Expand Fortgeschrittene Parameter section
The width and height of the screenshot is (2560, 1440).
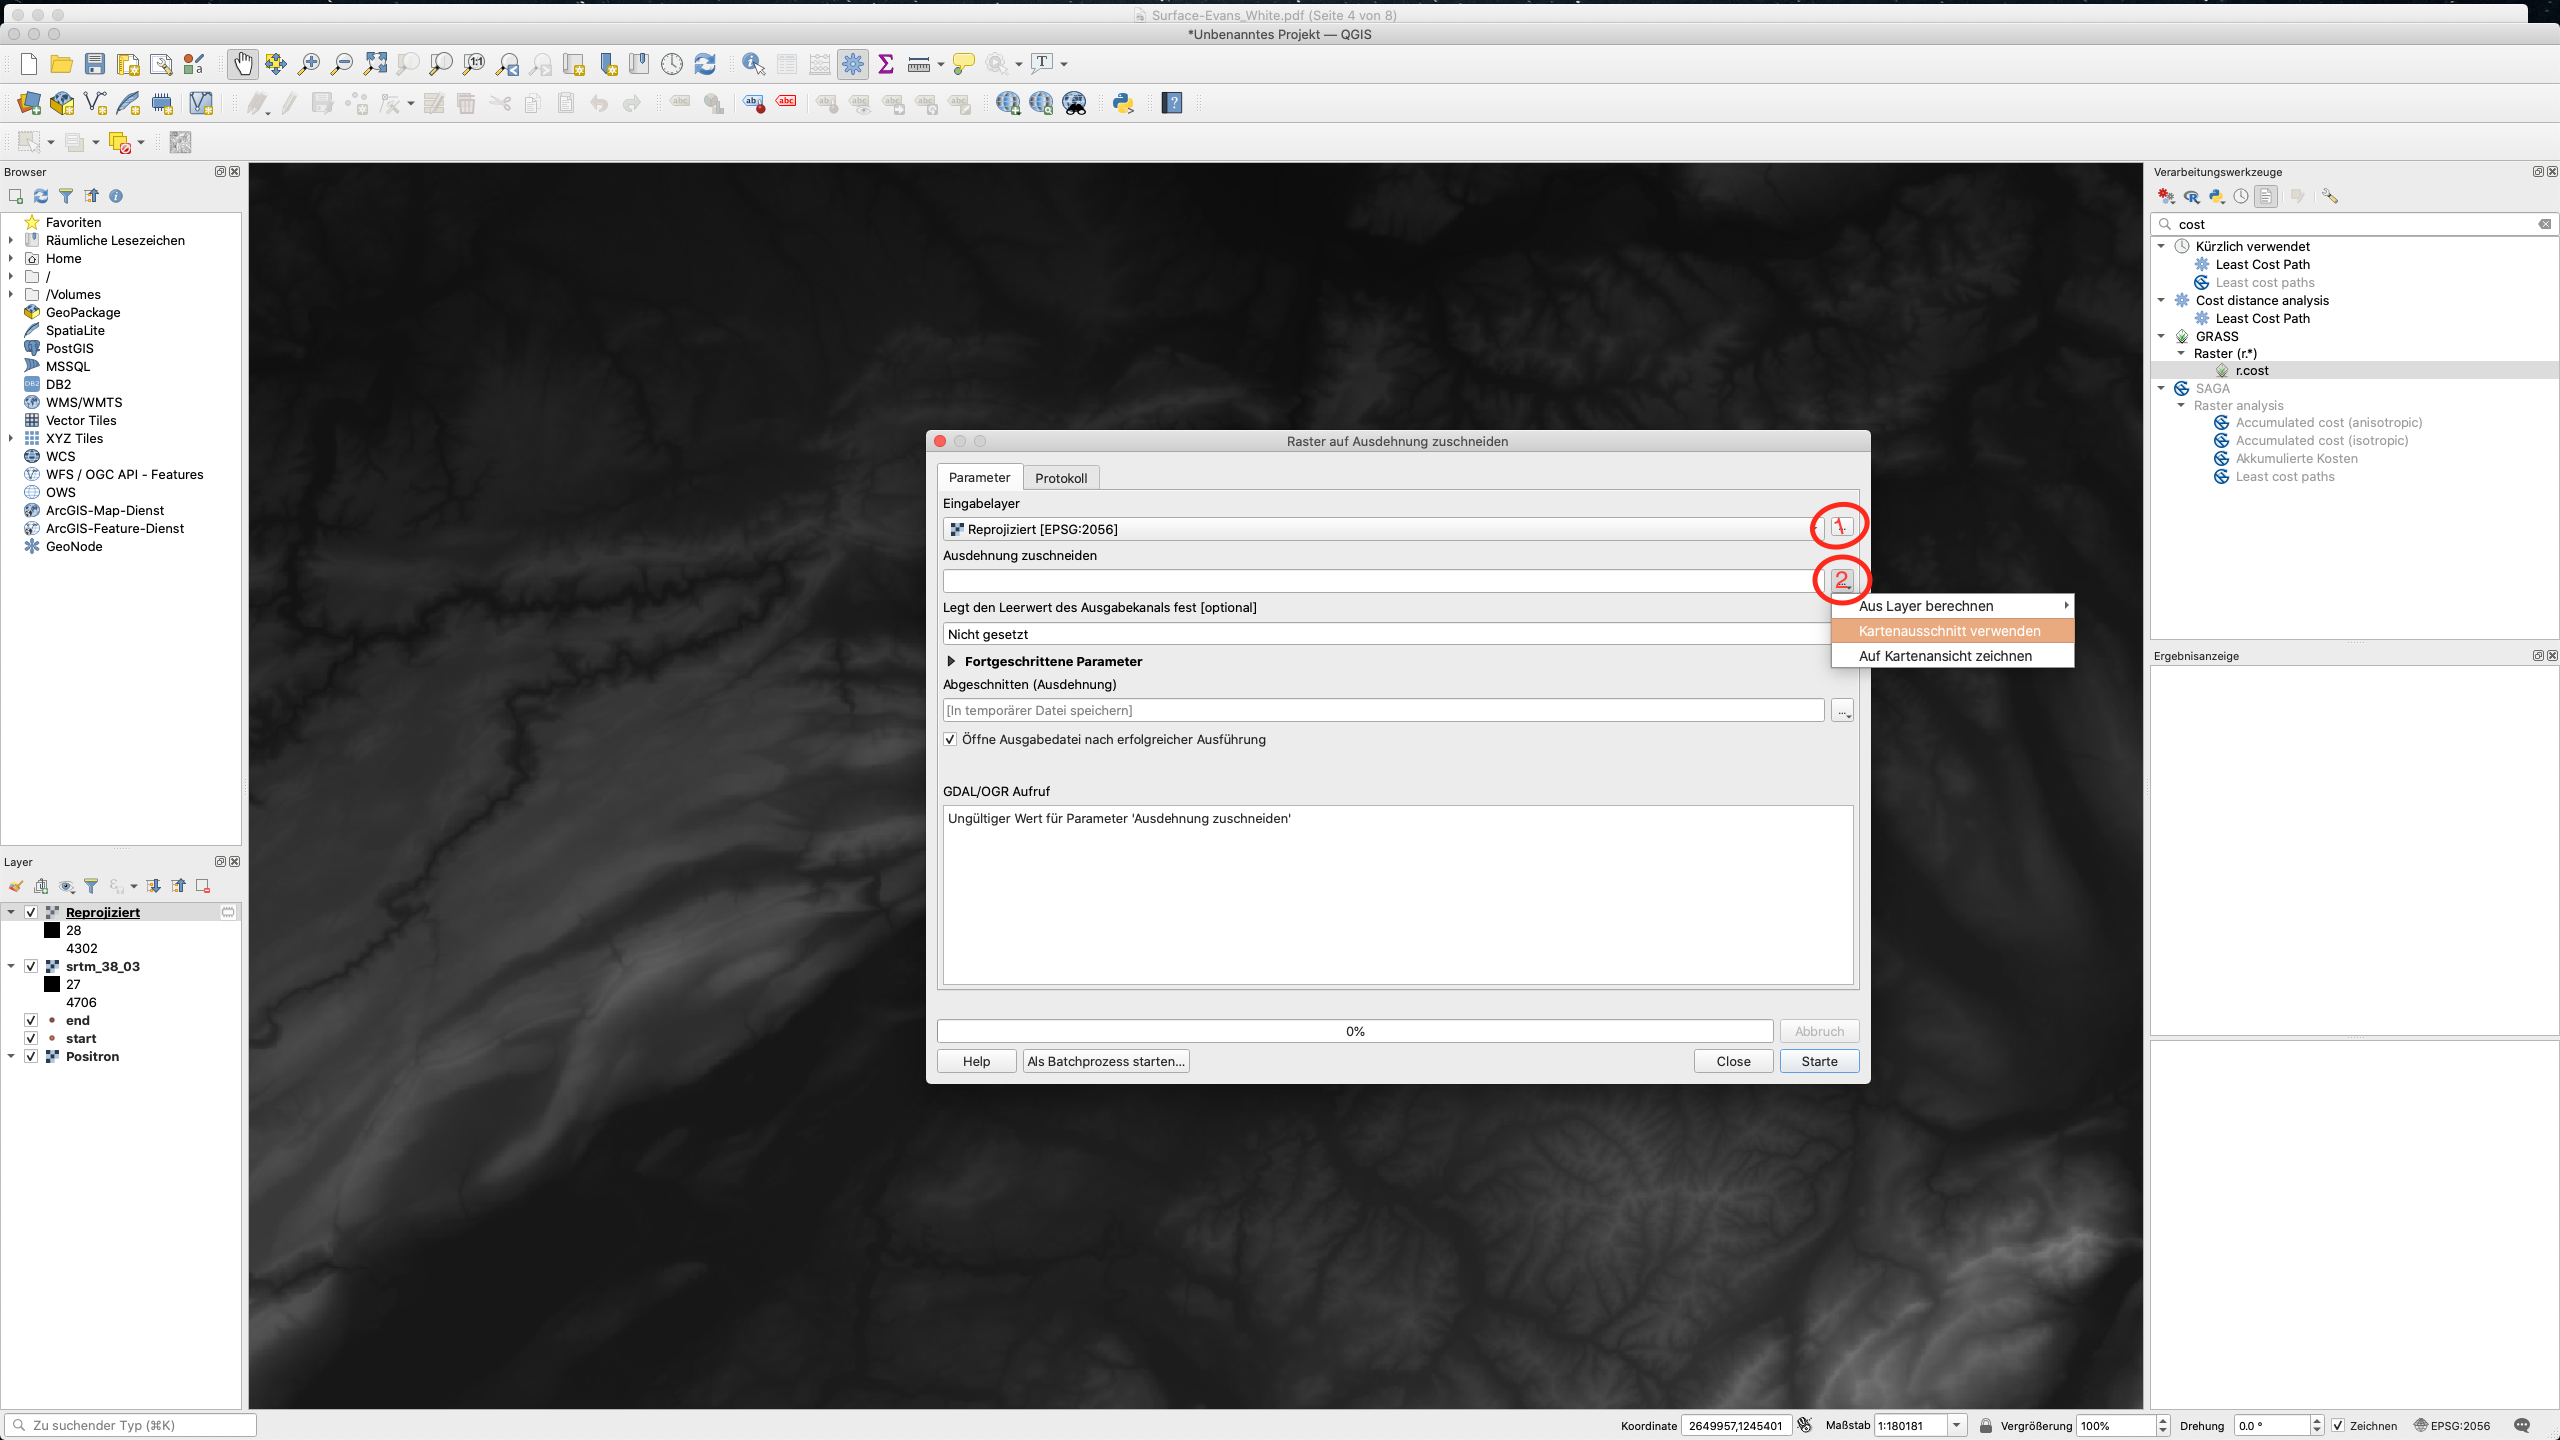pos(951,661)
